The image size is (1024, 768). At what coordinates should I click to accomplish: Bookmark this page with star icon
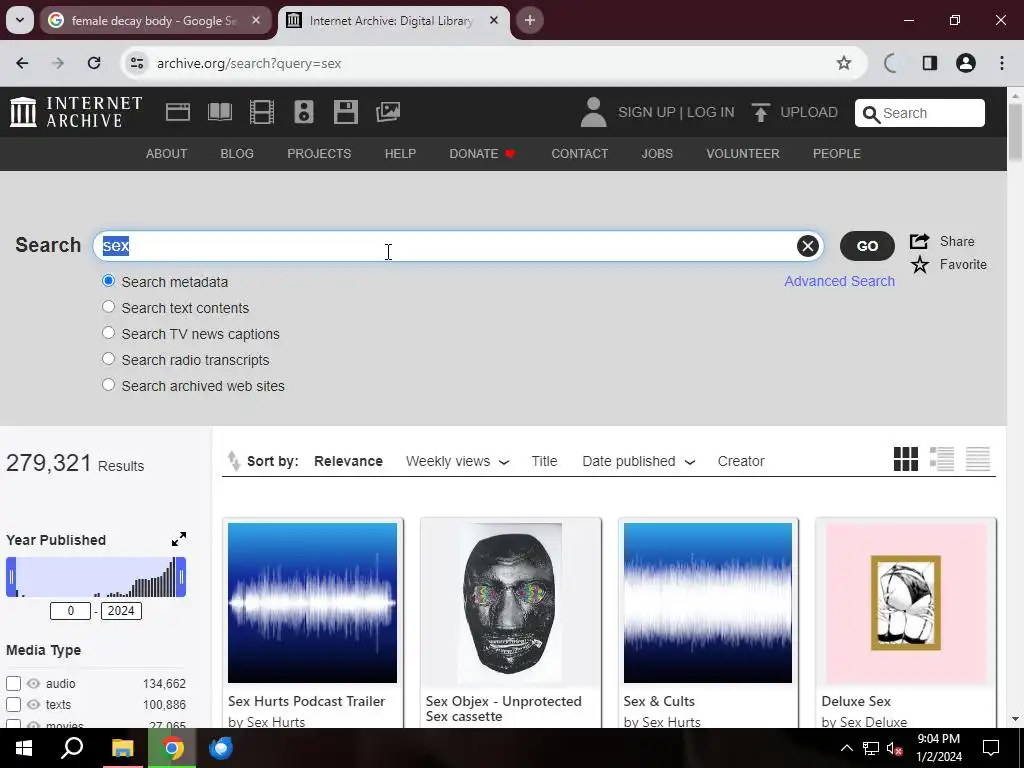[844, 63]
